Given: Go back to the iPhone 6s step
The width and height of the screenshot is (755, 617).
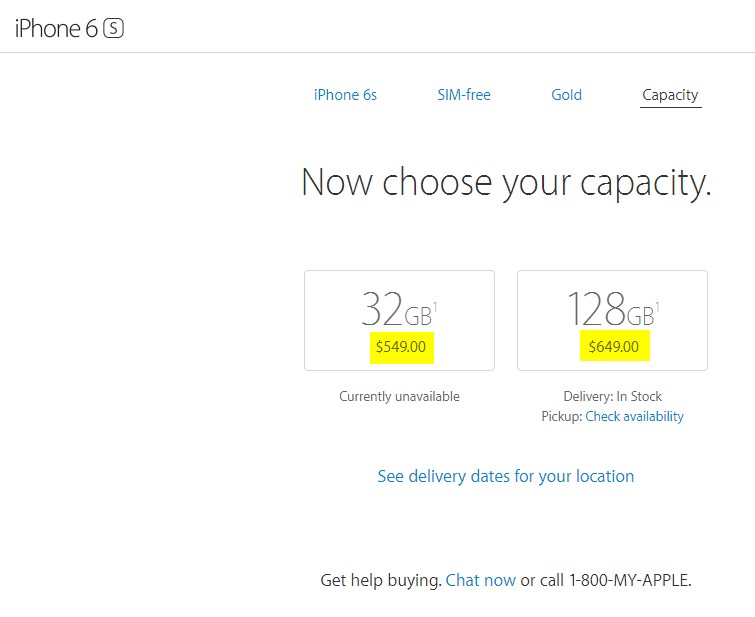Looking at the screenshot, I should coord(345,95).
